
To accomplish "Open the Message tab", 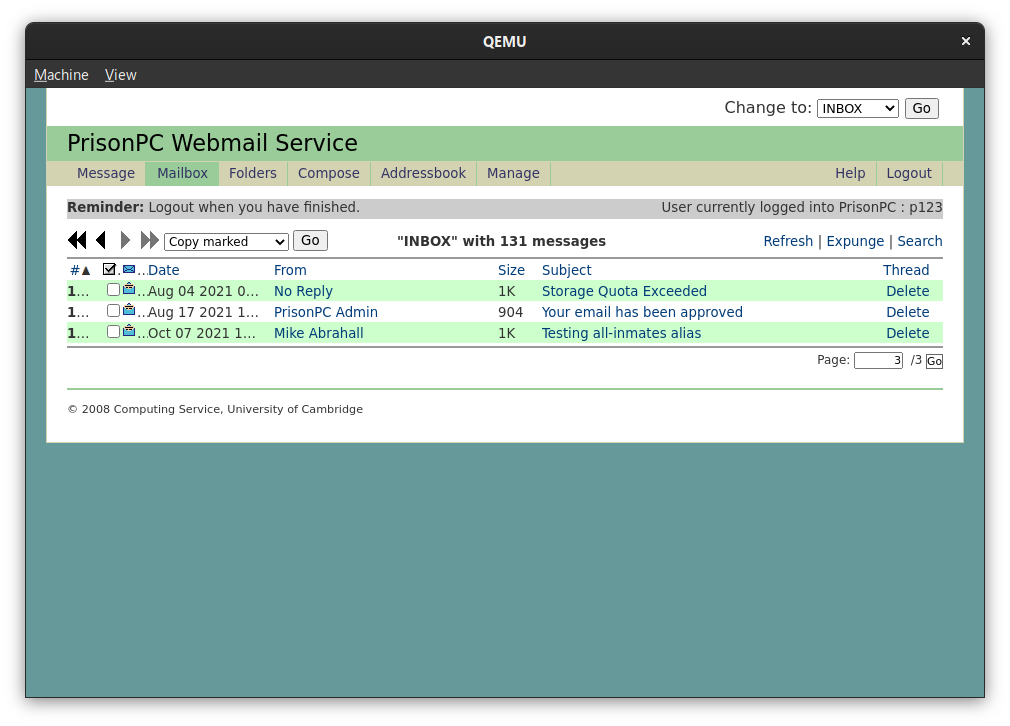I will pyautogui.click(x=106, y=173).
